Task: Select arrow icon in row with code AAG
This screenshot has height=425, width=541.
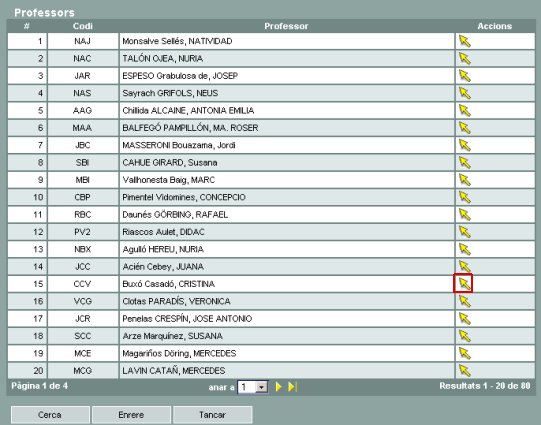Action: pyautogui.click(x=464, y=110)
